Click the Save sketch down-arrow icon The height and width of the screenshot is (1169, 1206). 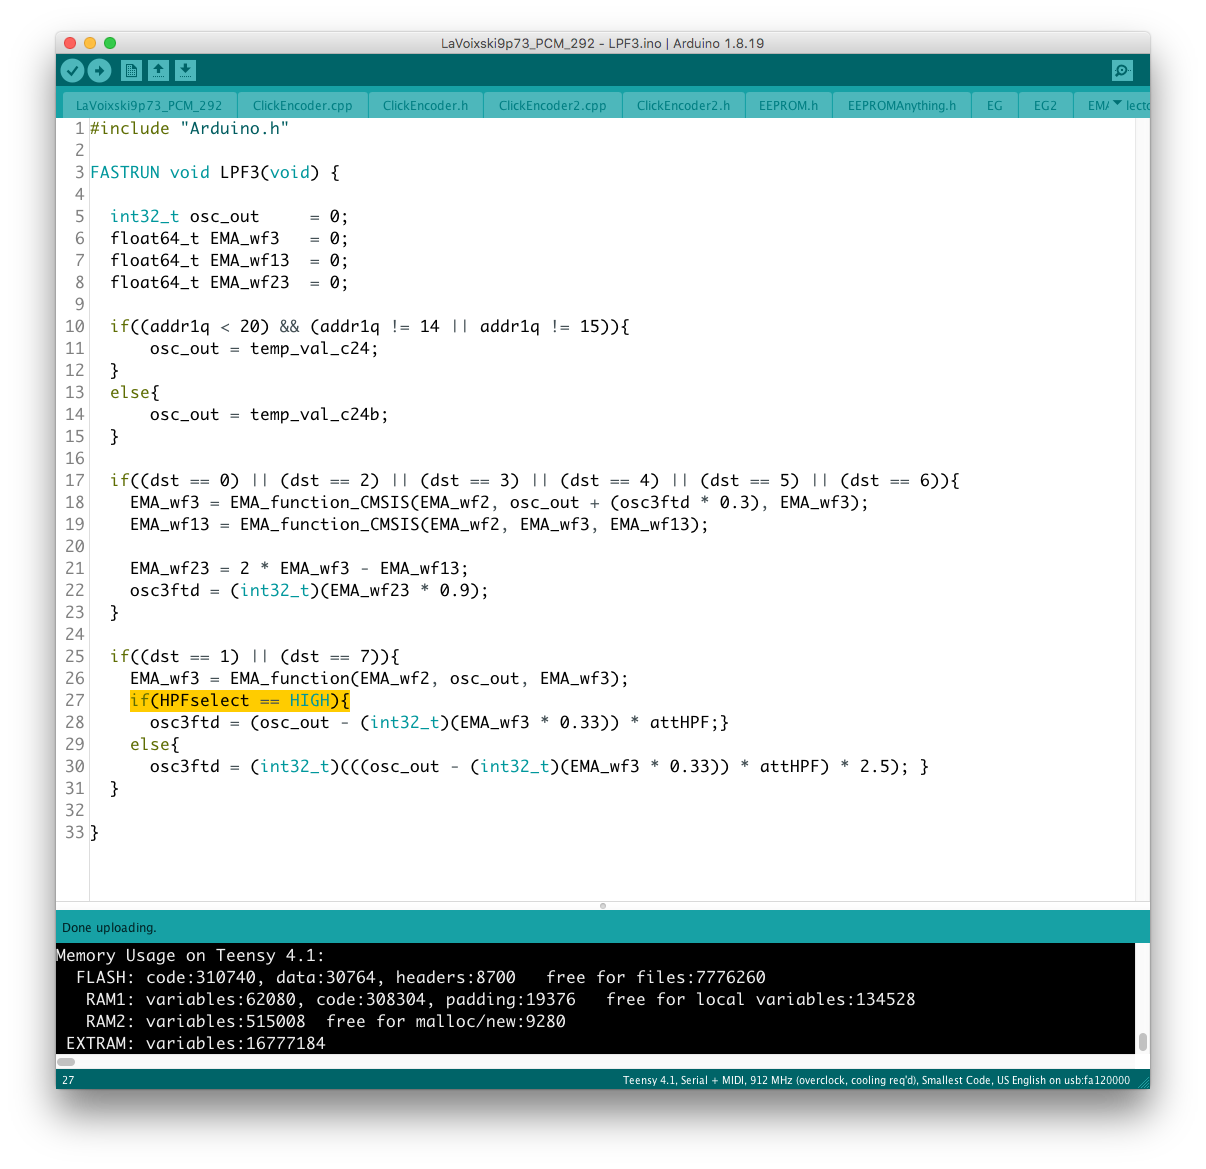coord(185,70)
